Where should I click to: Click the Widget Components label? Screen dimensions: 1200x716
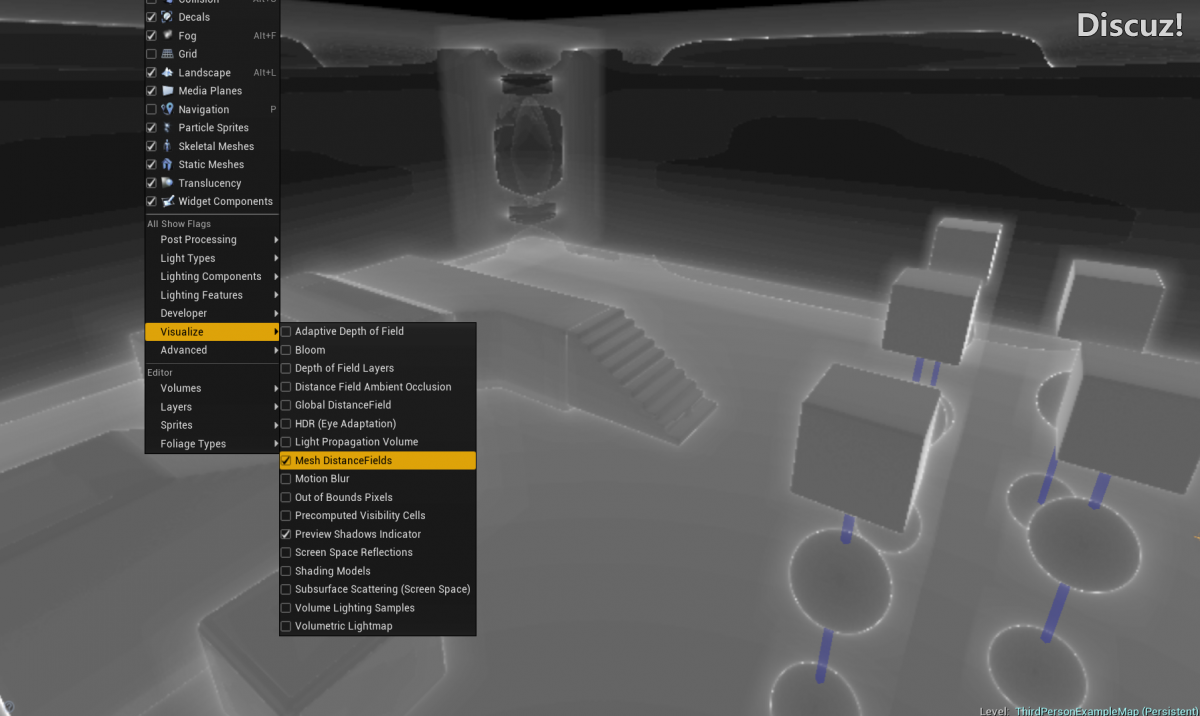click(x=226, y=201)
